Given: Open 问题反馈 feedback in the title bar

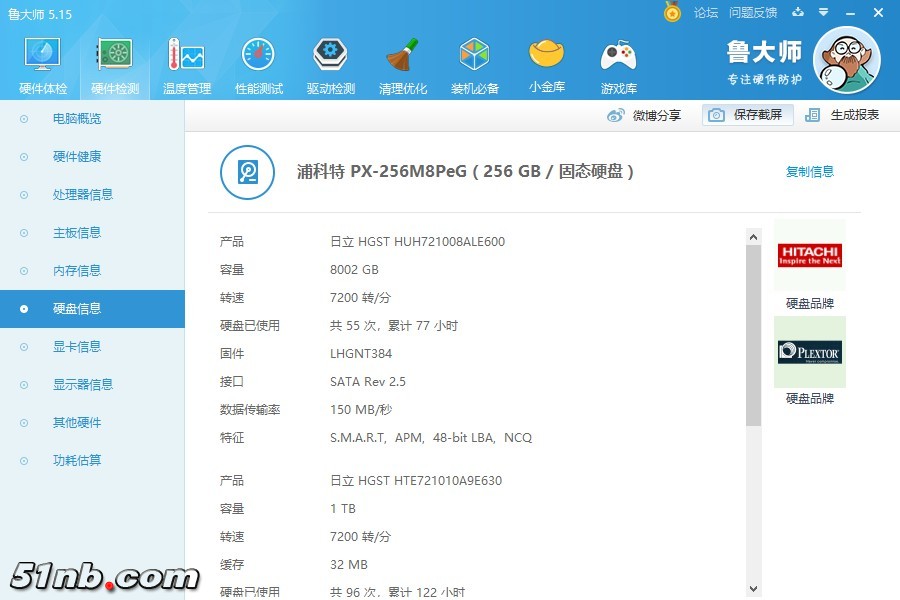Looking at the screenshot, I should 753,12.
